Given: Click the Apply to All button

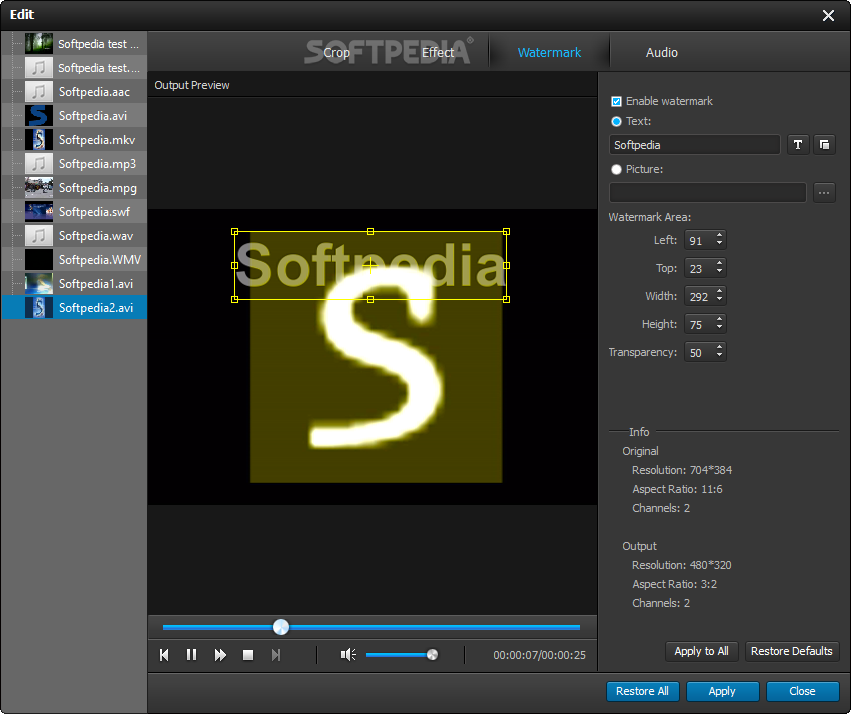Looking at the screenshot, I should [701, 651].
